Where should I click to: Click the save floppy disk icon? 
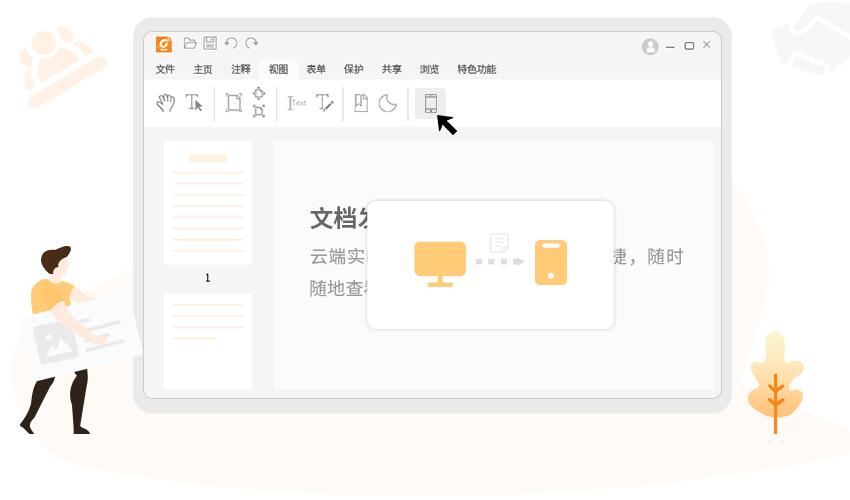210,43
